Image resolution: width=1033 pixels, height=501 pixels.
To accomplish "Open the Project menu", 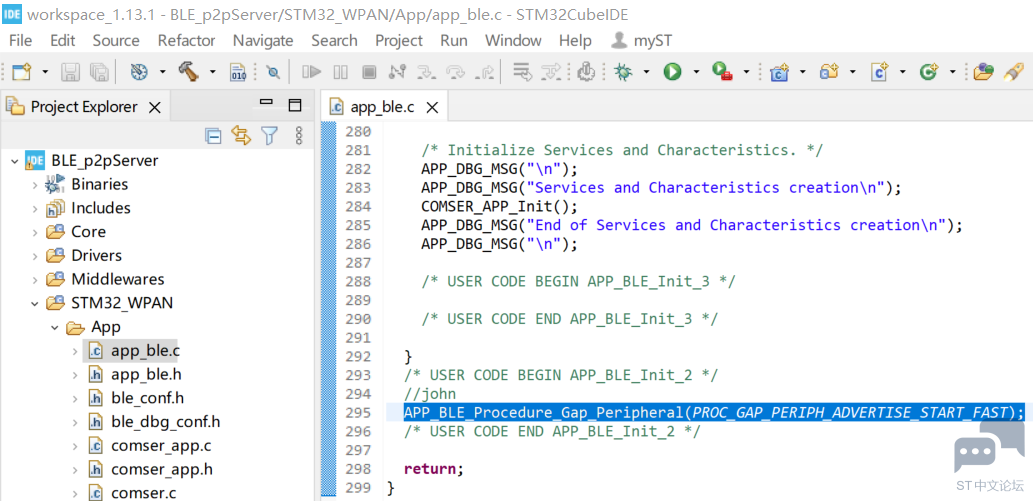I will click(399, 40).
